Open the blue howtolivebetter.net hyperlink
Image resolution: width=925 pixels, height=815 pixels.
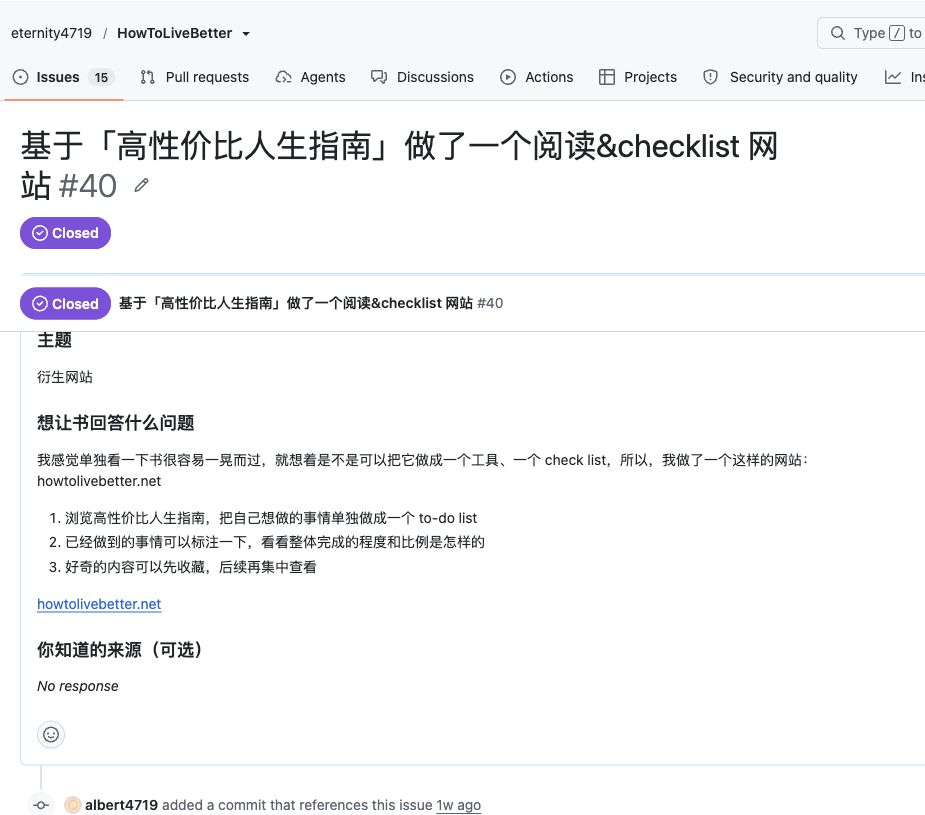[x=99, y=604]
